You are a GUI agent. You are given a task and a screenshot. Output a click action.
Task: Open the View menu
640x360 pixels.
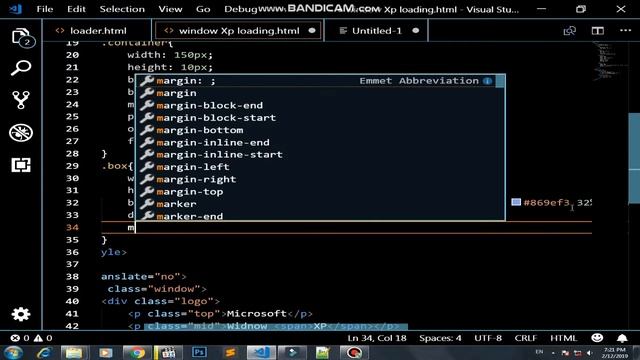(170, 9)
